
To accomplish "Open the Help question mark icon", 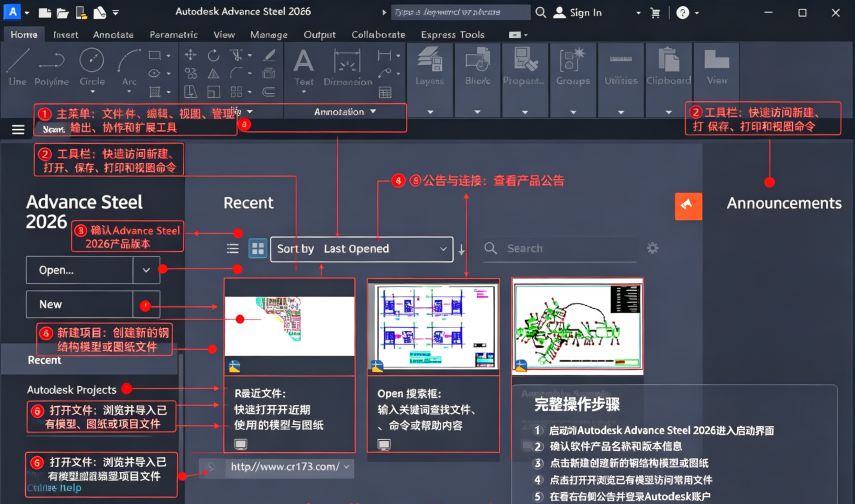I will click(682, 13).
